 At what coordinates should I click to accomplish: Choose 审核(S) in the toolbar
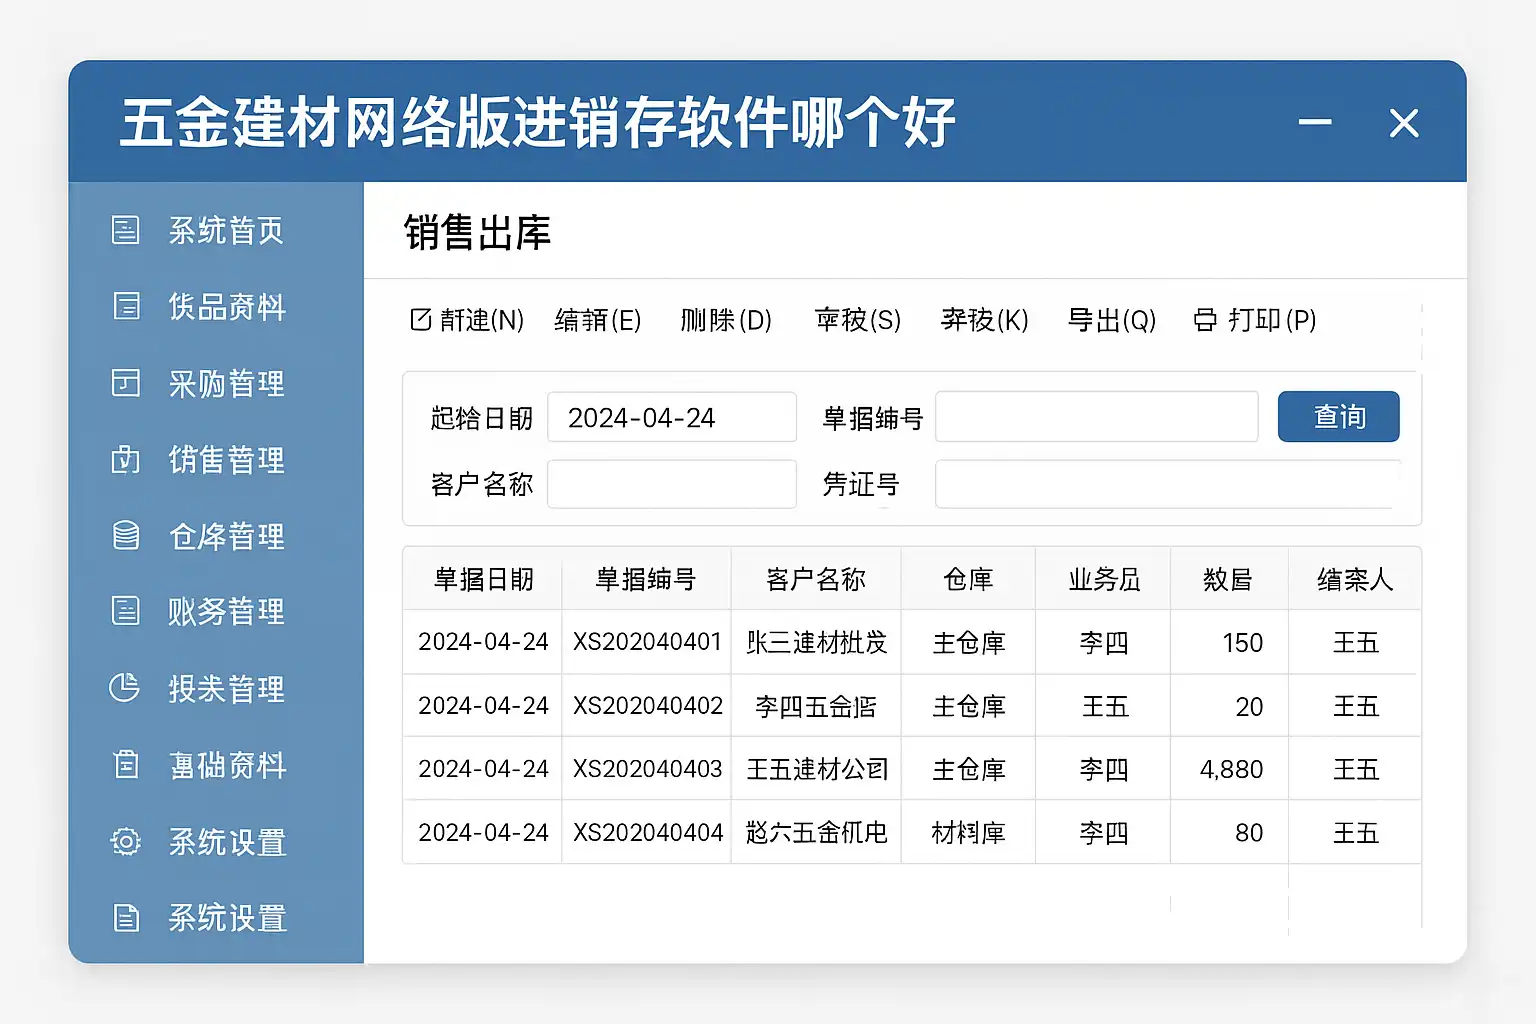click(858, 320)
